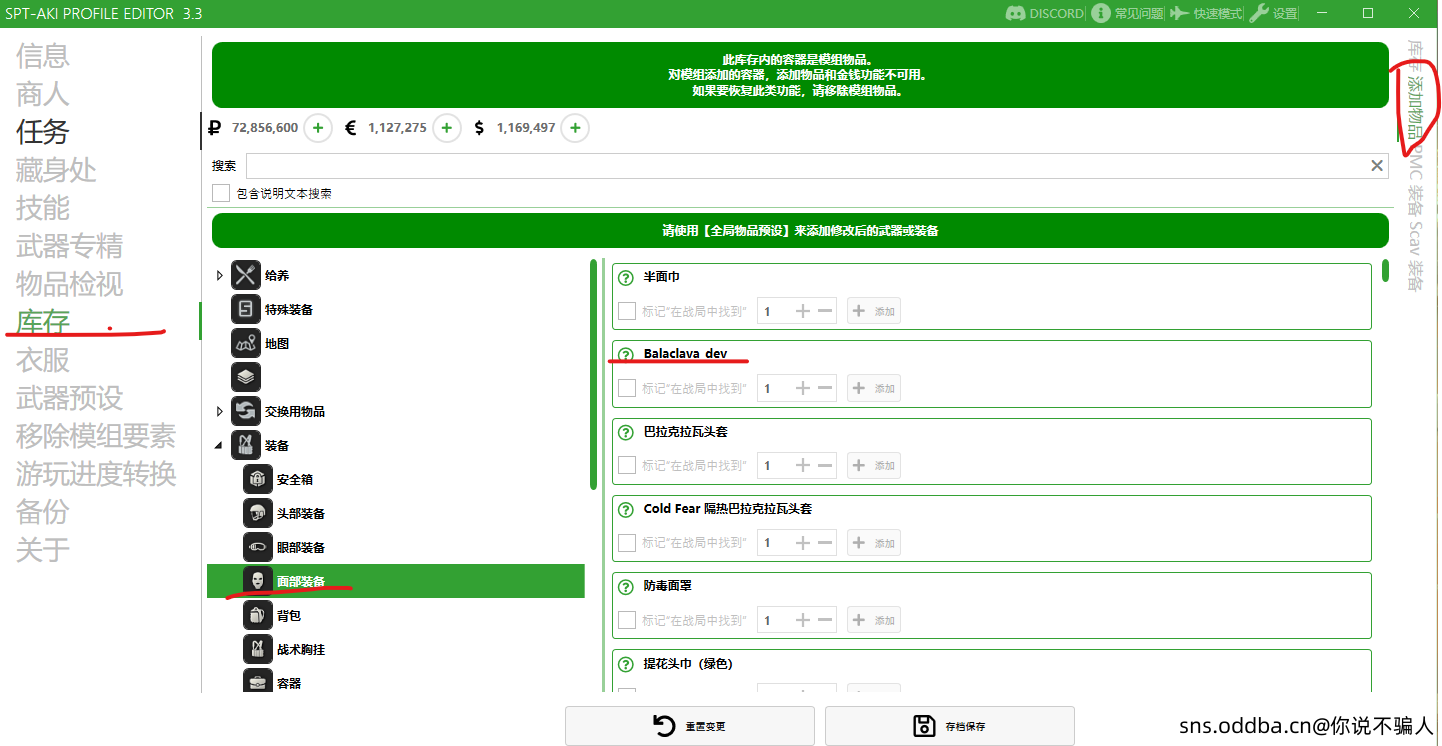The width and height of the screenshot is (1442, 746).
Task: Open the 常见问题 FAQ info icon
Action: pos(1101,13)
